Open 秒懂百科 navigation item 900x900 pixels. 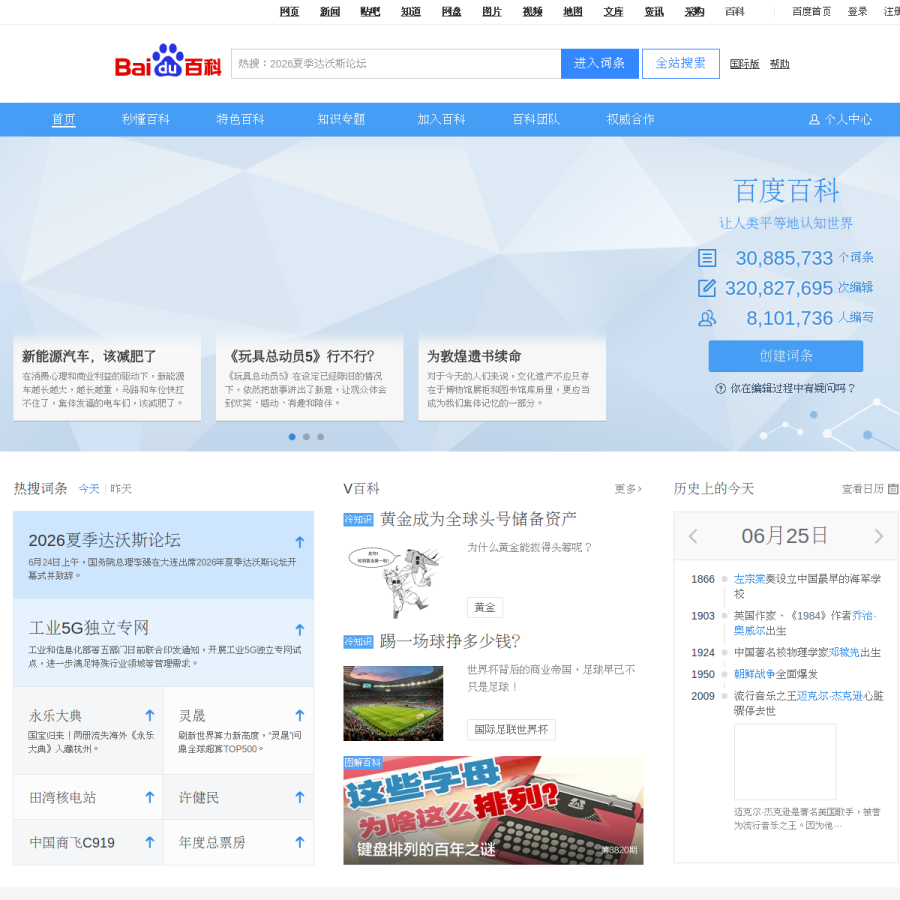click(x=146, y=119)
